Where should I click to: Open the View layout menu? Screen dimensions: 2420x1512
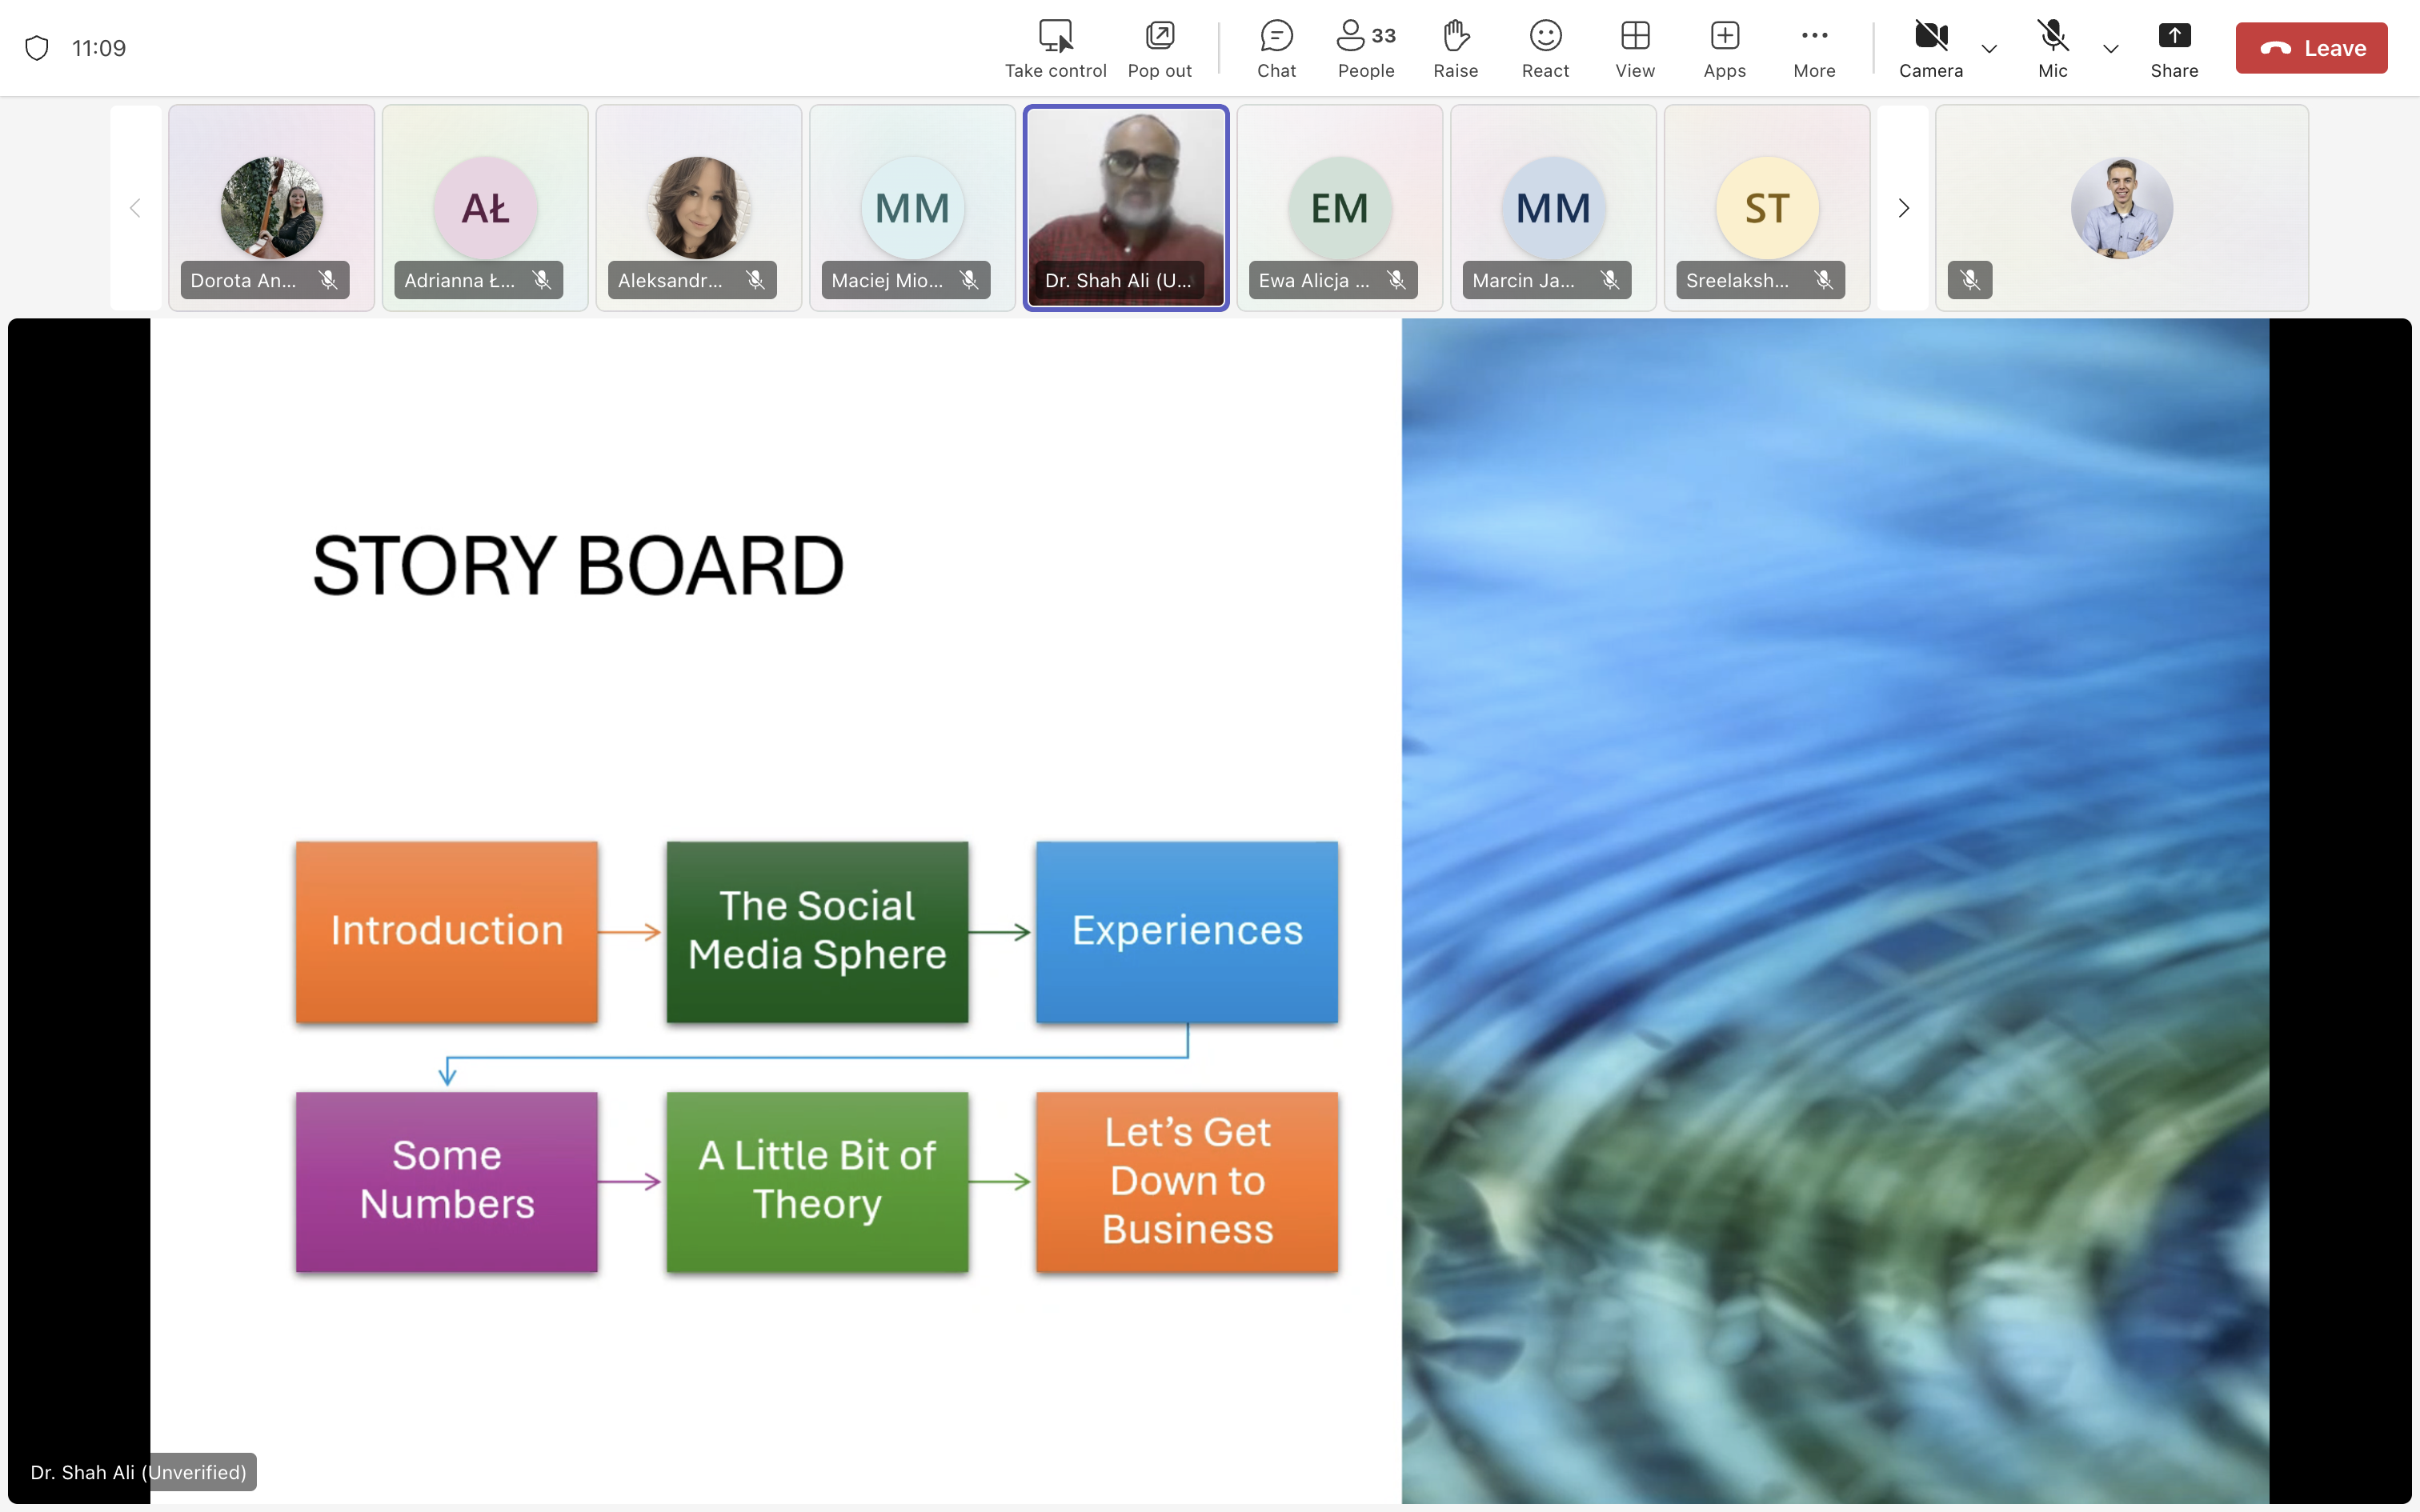1635,48
